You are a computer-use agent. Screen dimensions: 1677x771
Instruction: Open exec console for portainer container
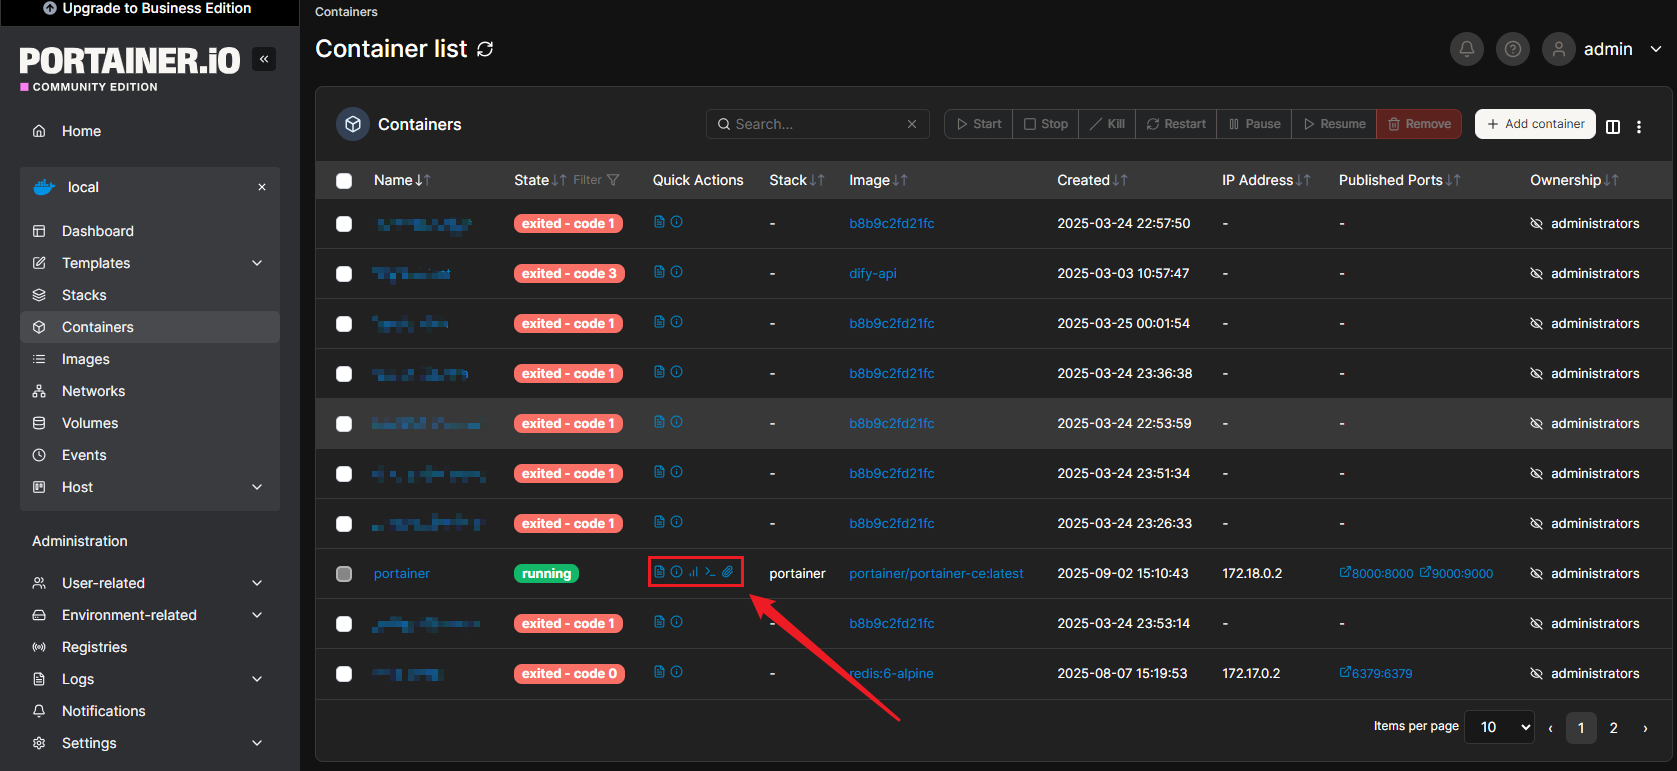[710, 572]
